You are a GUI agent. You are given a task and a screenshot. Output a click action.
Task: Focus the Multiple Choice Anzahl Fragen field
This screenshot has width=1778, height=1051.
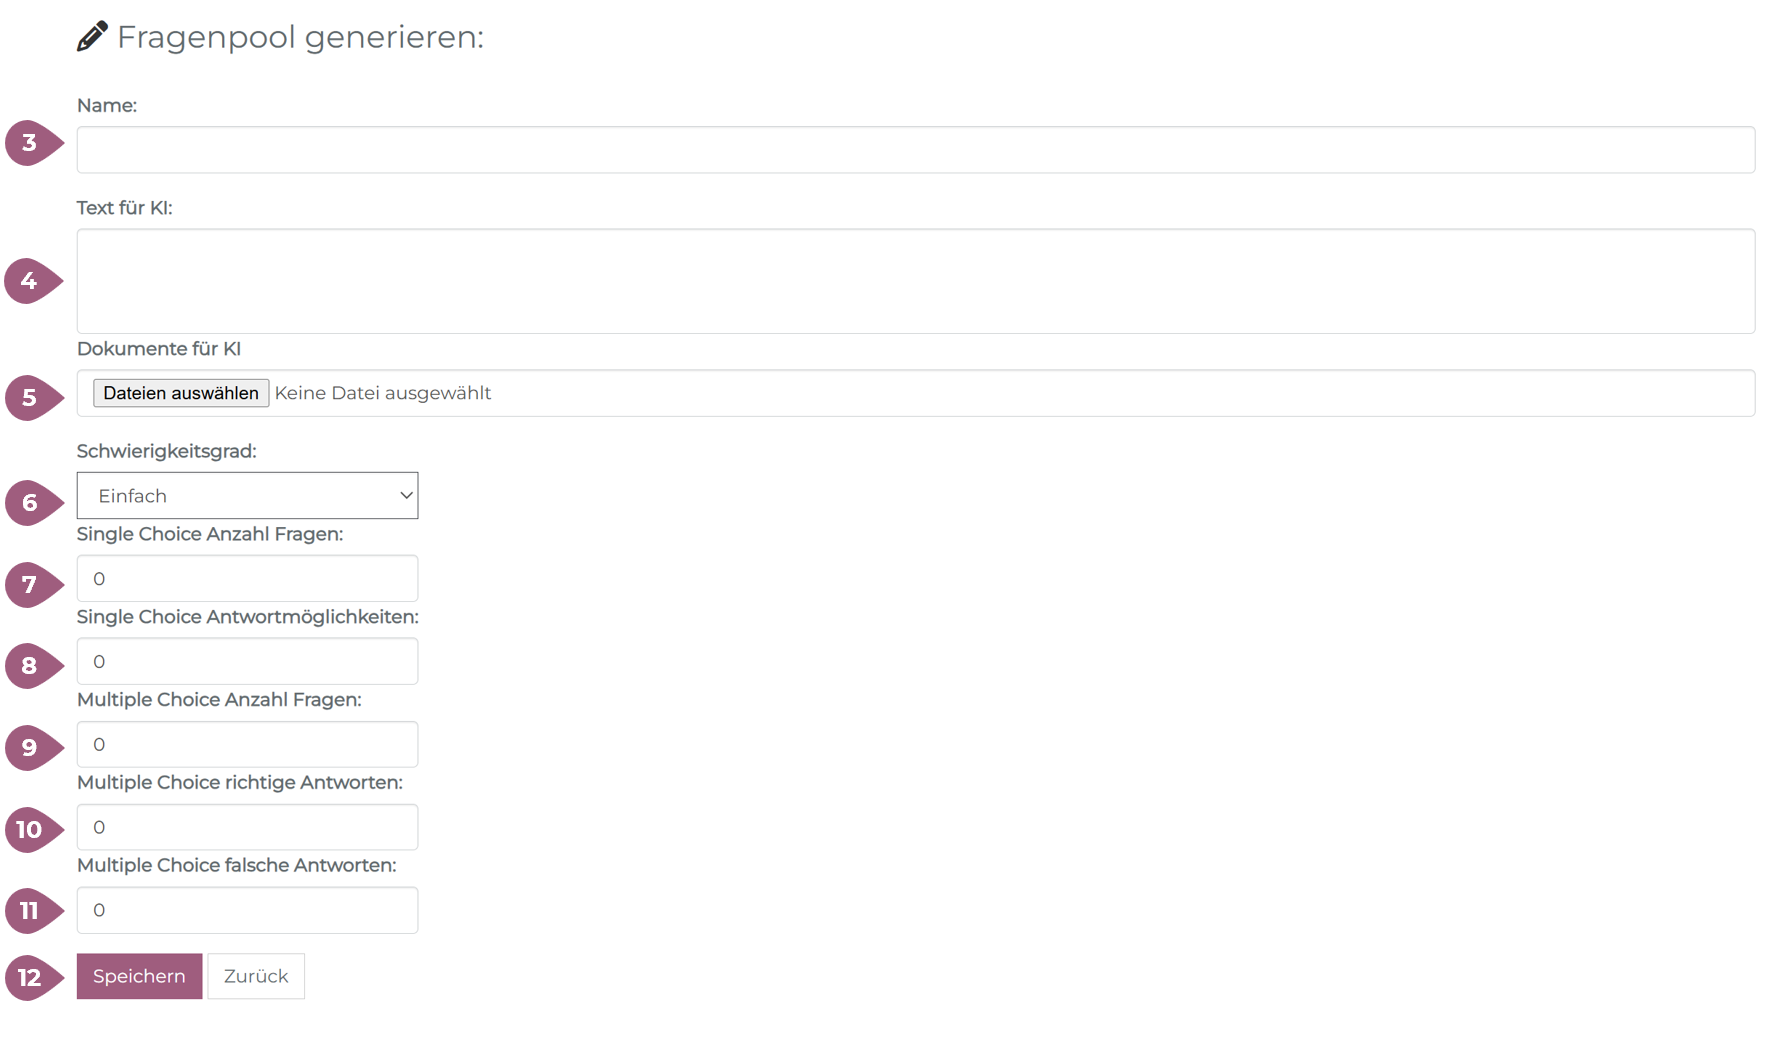point(247,745)
